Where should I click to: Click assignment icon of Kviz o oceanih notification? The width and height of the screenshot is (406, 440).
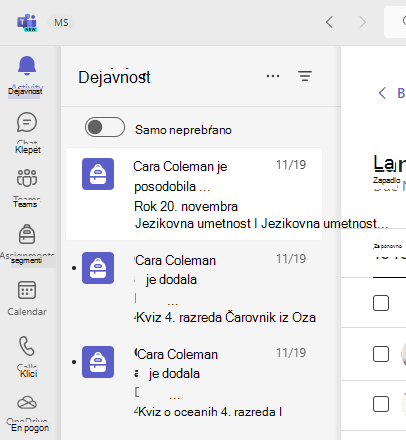(98, 362)
